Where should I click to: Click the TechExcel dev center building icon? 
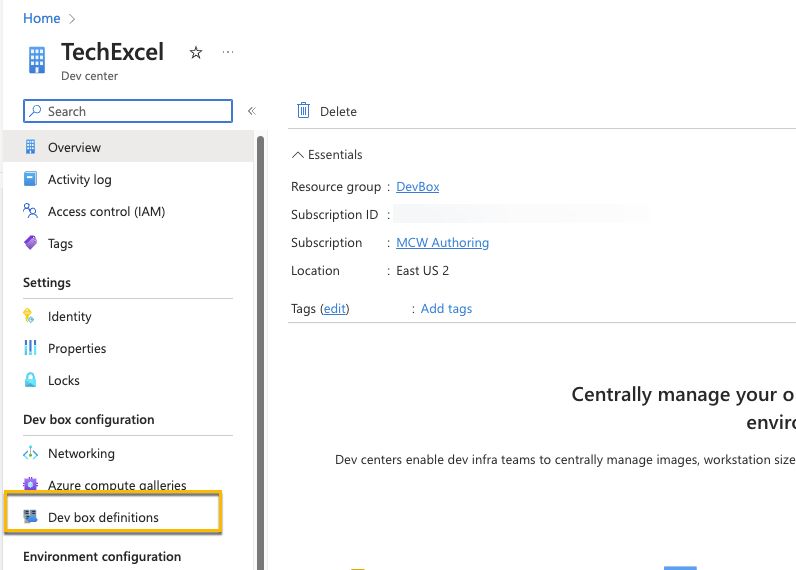[37, 60]
